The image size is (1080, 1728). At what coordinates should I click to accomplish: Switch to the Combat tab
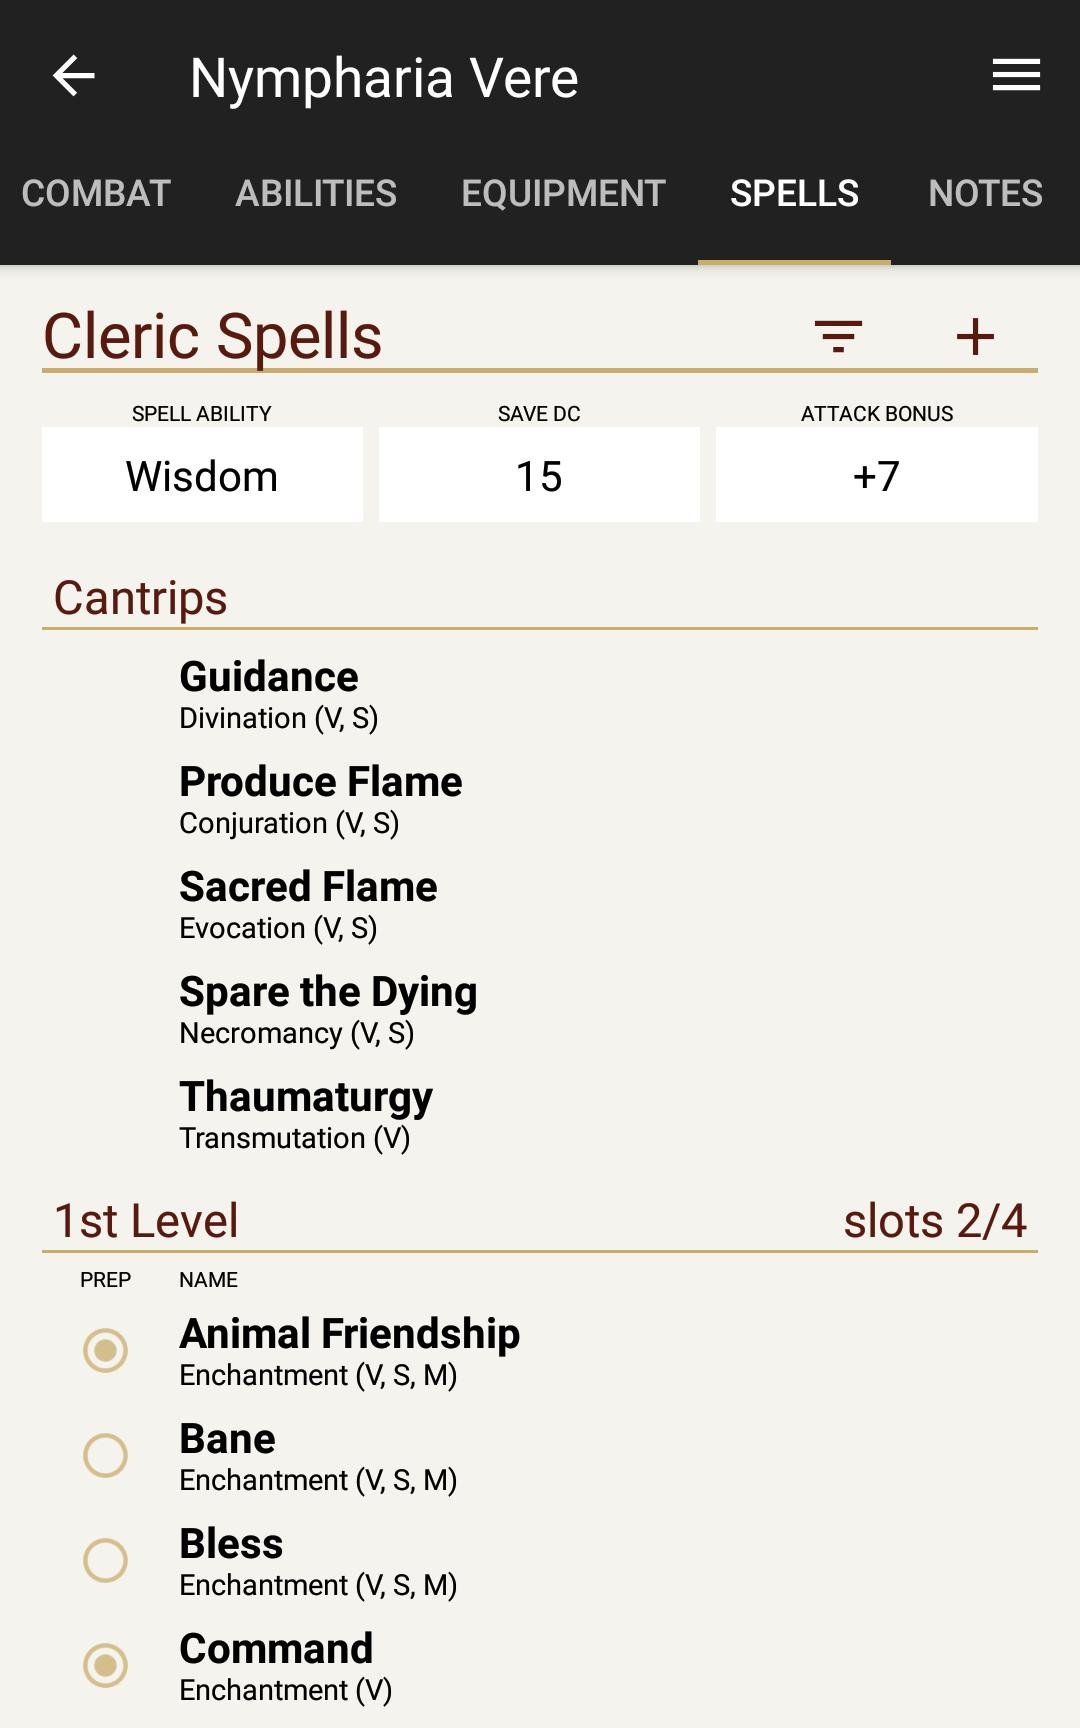click(96, 193)
